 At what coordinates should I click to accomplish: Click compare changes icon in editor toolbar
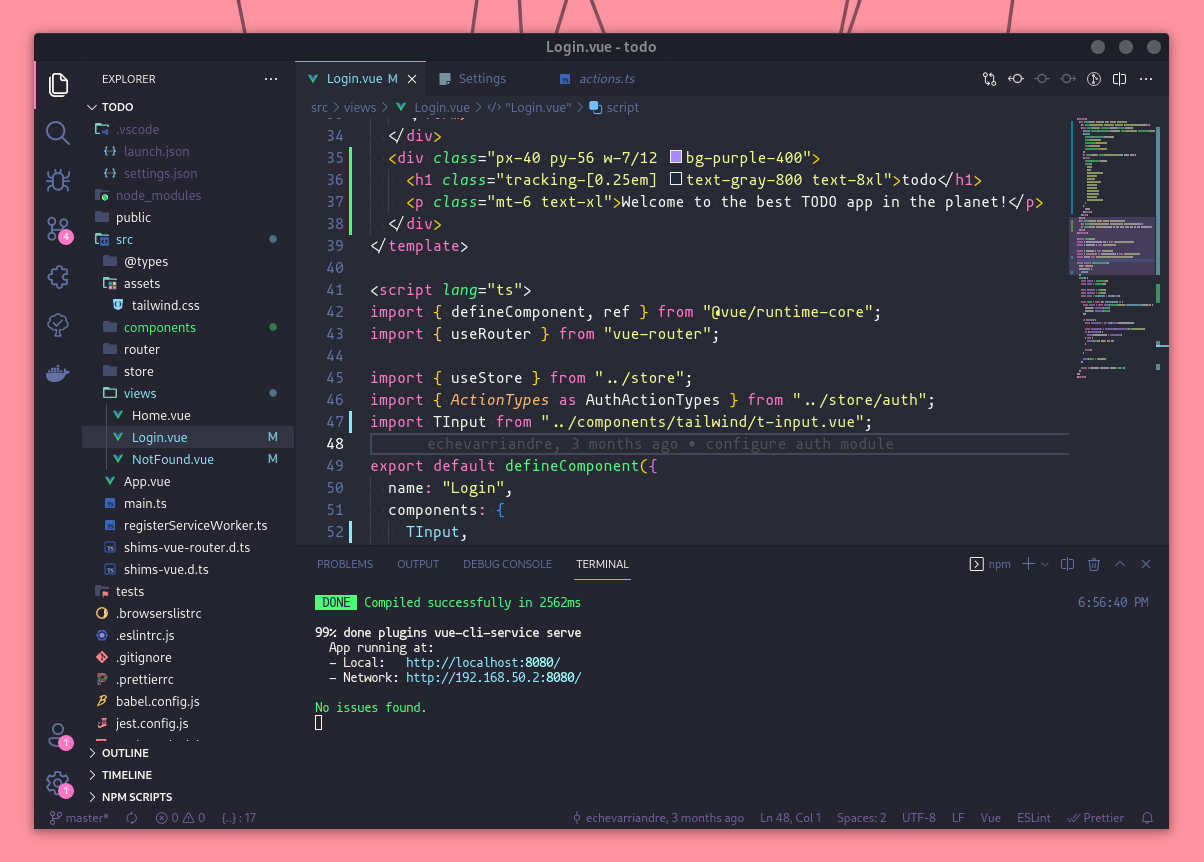click(x=989, y=79)
